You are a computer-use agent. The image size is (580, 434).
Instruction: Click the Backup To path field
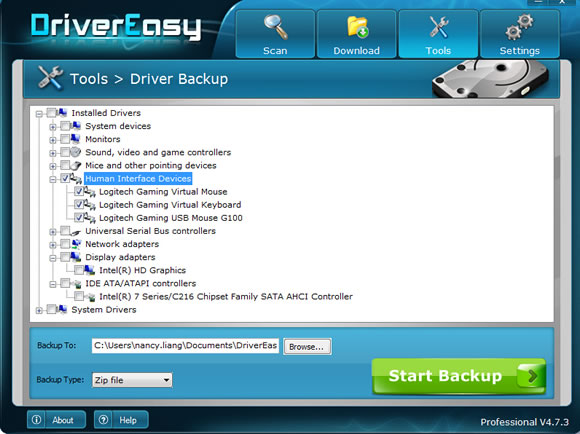click(185, 346)
